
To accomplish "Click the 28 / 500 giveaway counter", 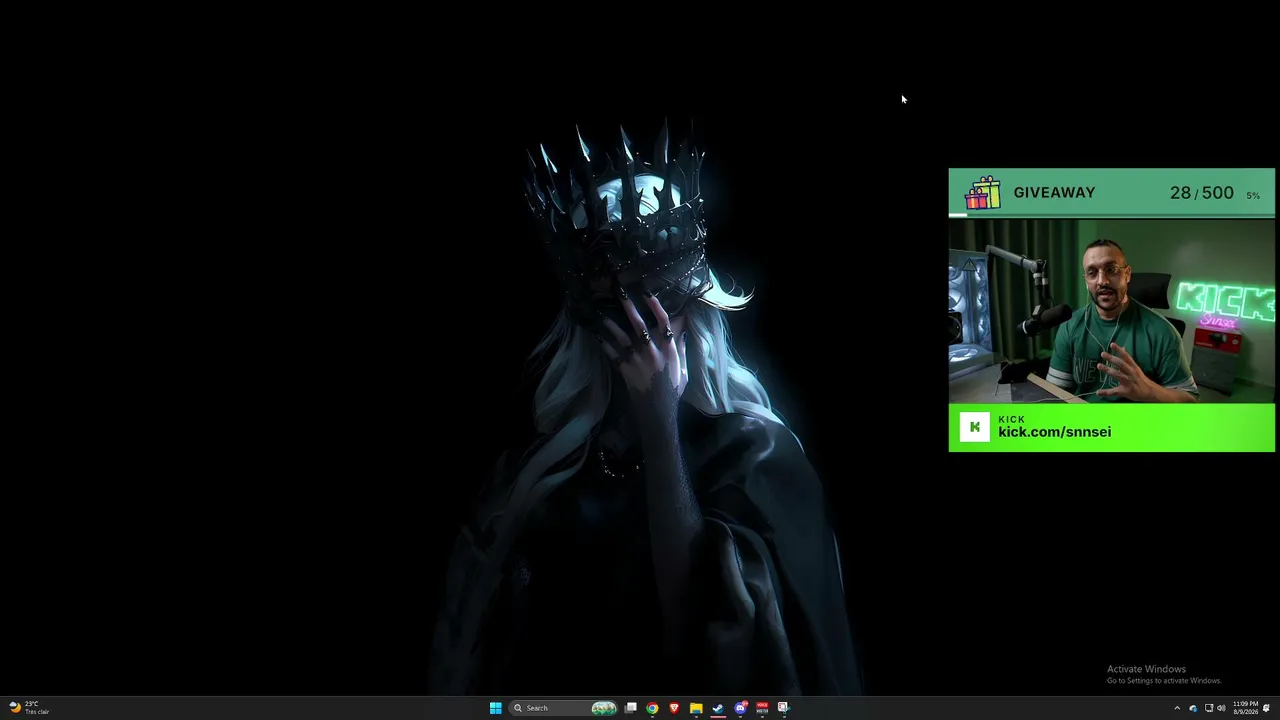I will pos(1202,193).
